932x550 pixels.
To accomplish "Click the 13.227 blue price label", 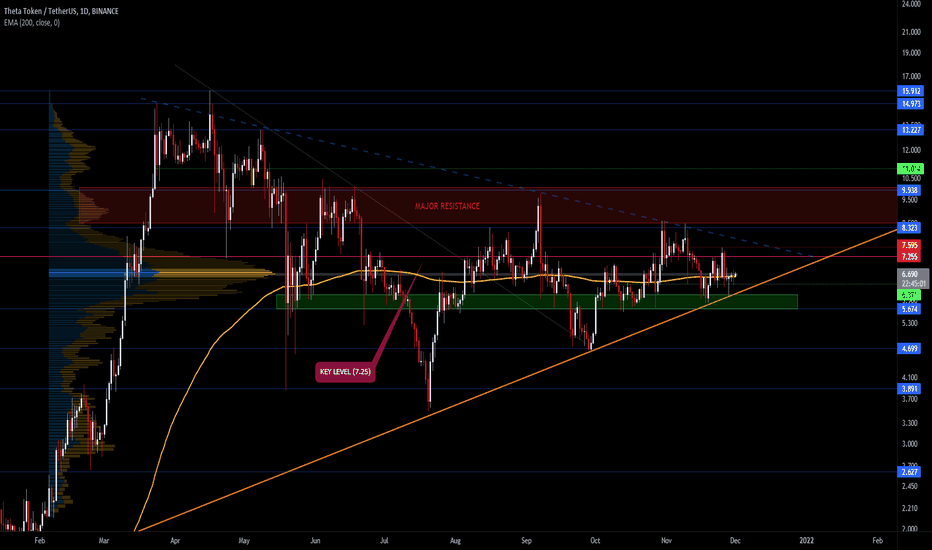I will point(910,130).
